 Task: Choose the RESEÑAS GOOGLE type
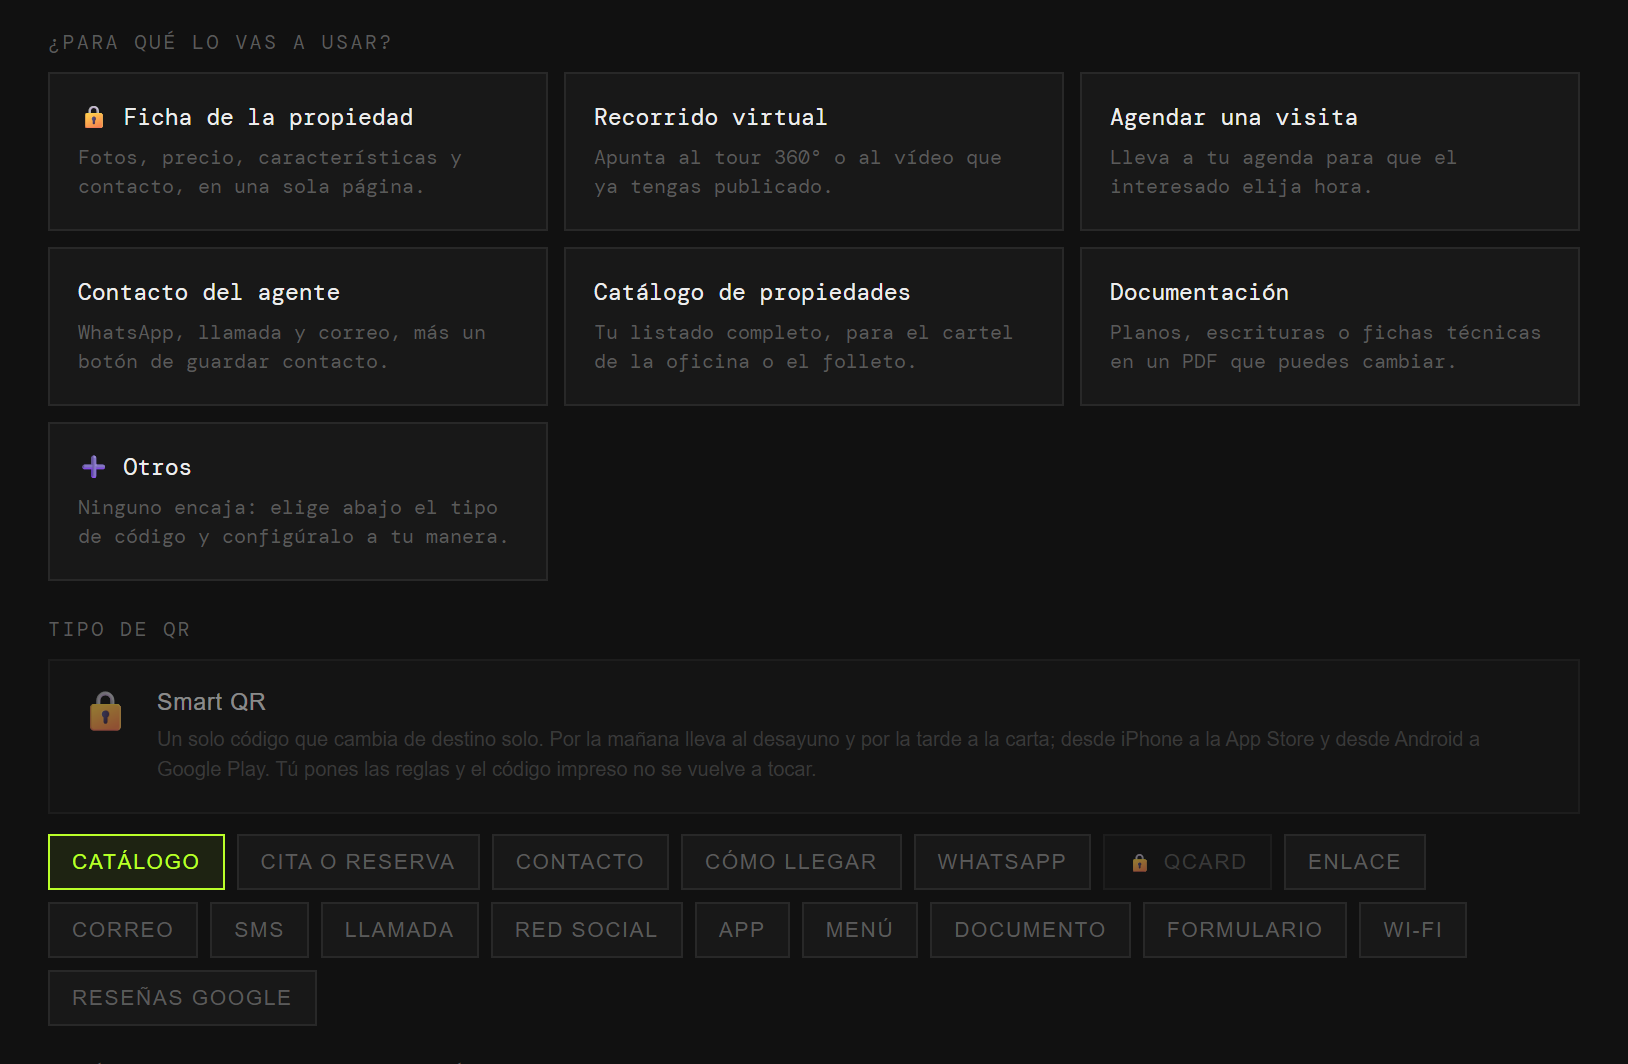182,998
